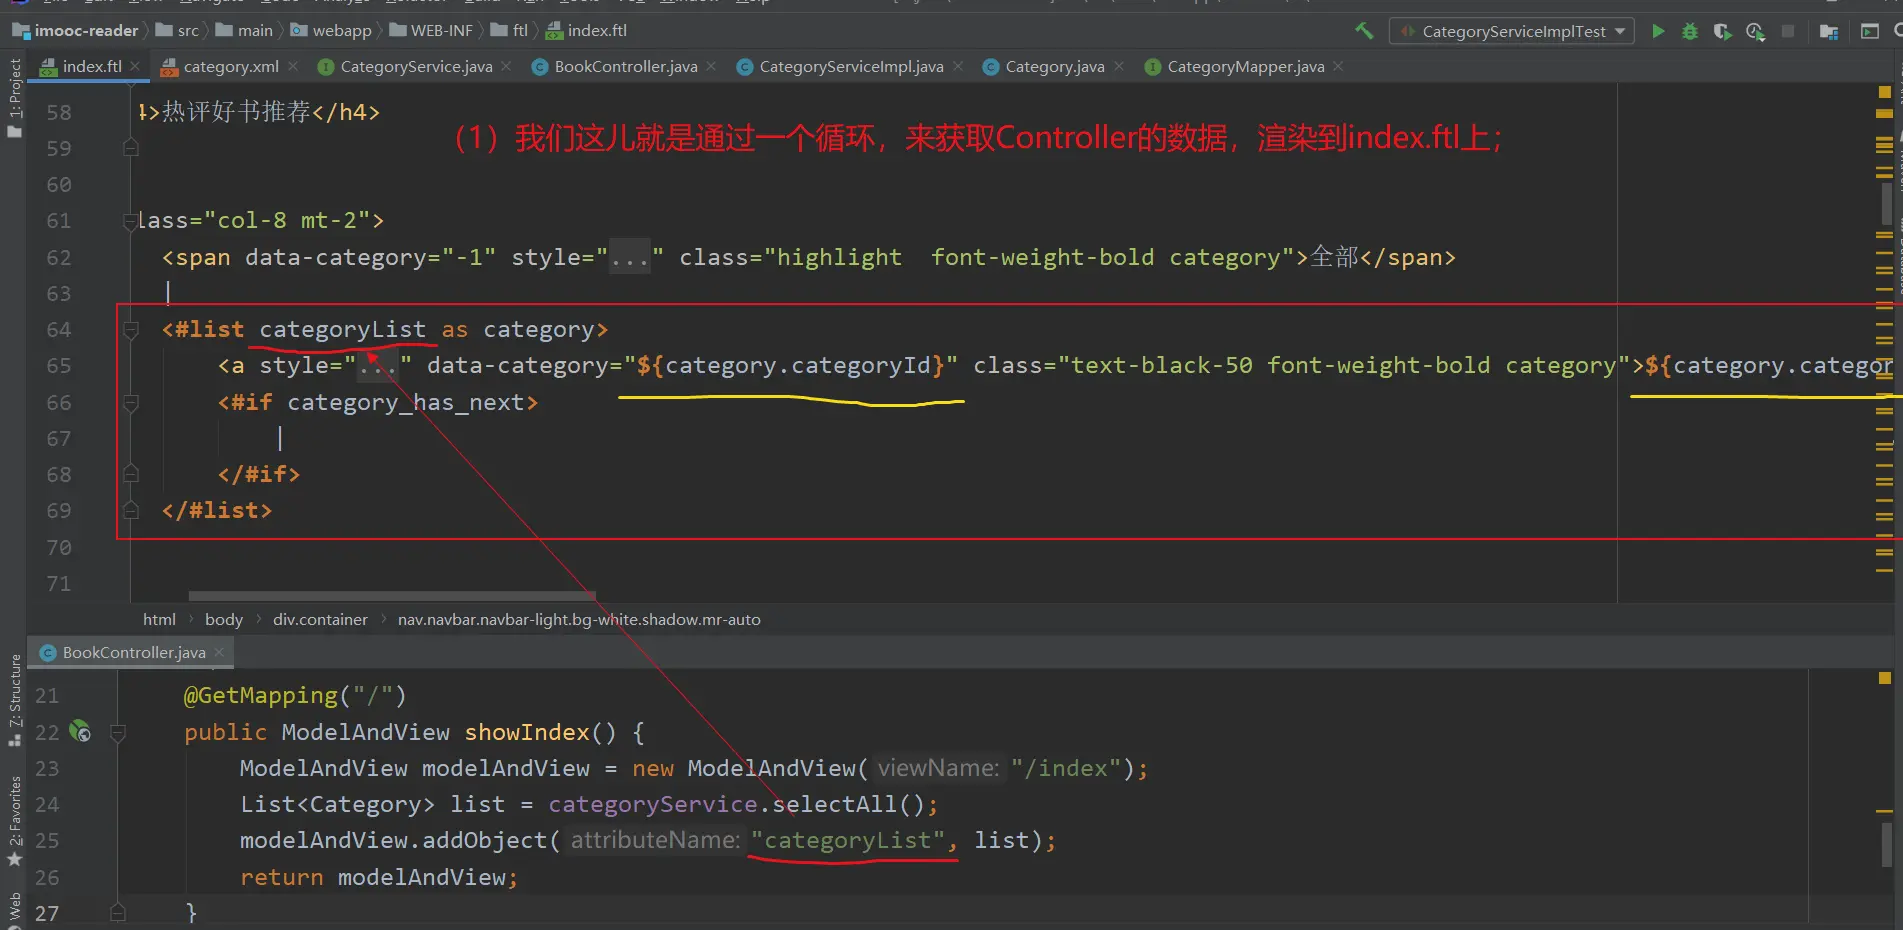The height and width of the screenshot is (930, 1903).
Task: Run with Coverage using shield icon
Action: [1722, 31]
